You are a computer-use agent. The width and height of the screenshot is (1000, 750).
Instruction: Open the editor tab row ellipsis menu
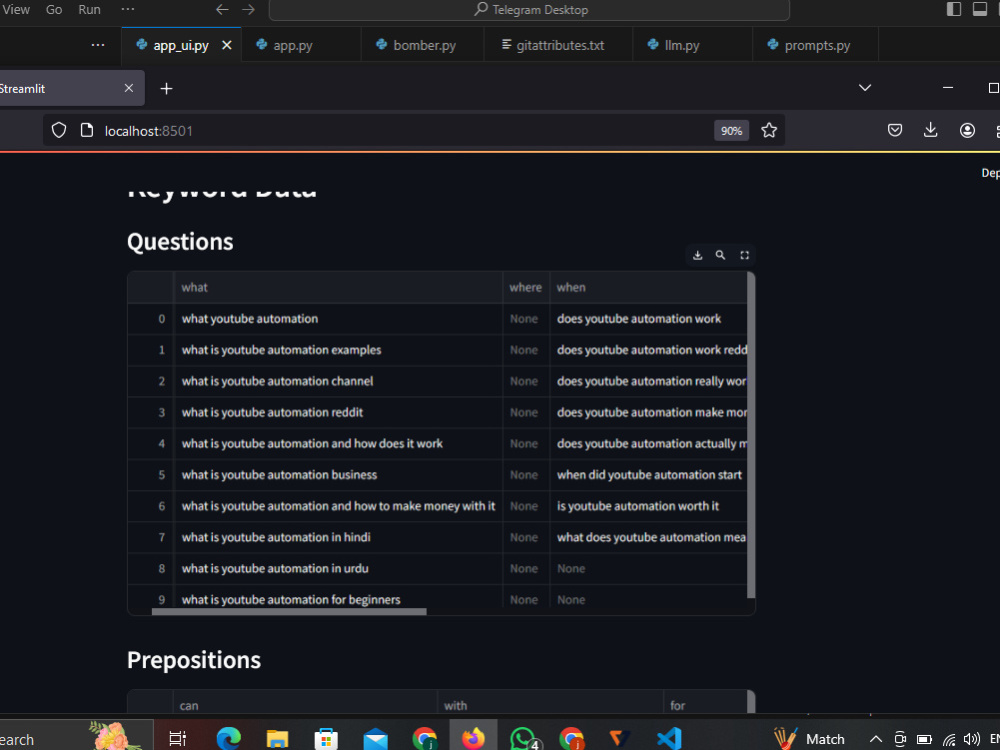[98, 45]
